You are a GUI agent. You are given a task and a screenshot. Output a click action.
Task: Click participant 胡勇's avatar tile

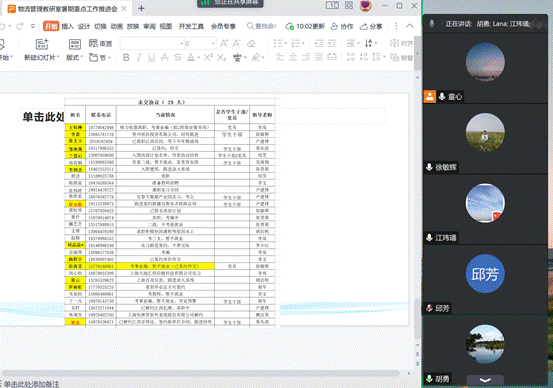tap(485, 344)
